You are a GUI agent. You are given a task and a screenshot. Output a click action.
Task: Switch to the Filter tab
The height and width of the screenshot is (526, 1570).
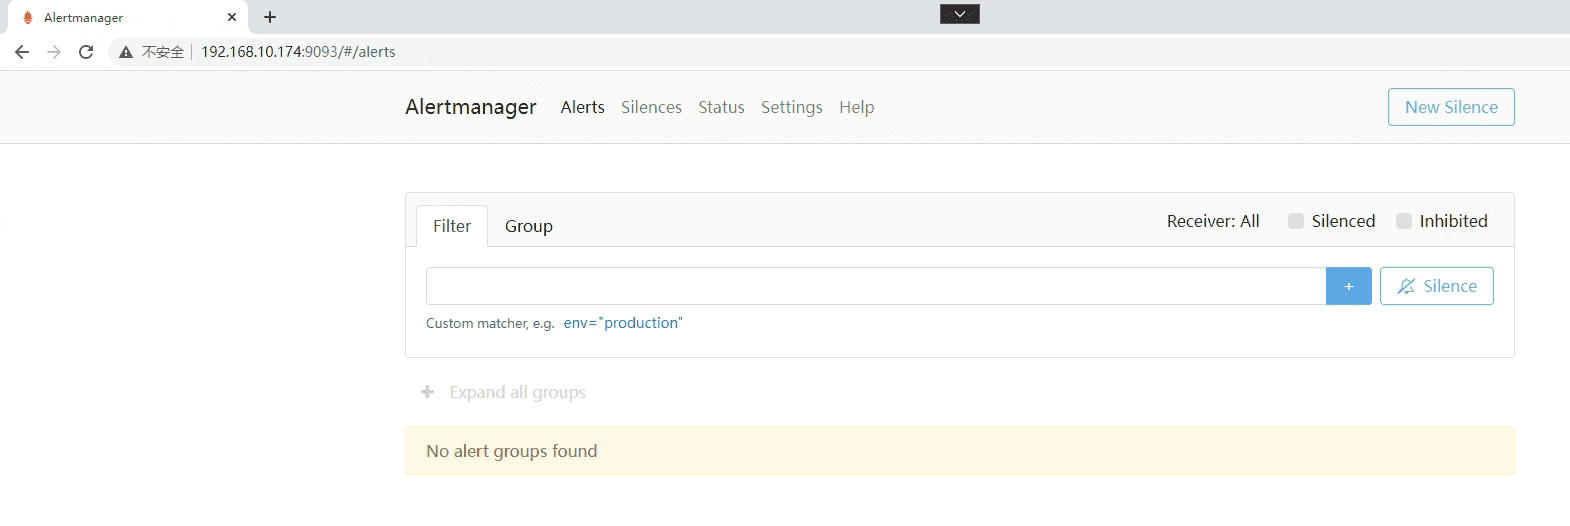(x=452, y=226)
